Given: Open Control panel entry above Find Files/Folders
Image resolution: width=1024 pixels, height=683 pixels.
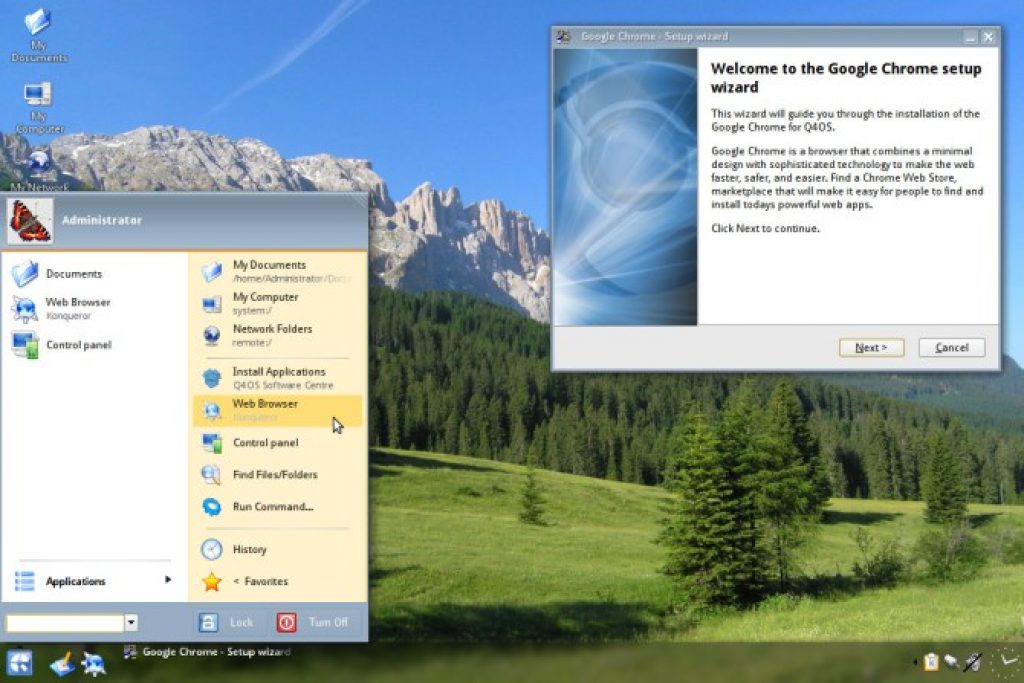Looking at the screenshot, I should click(278, 443).
